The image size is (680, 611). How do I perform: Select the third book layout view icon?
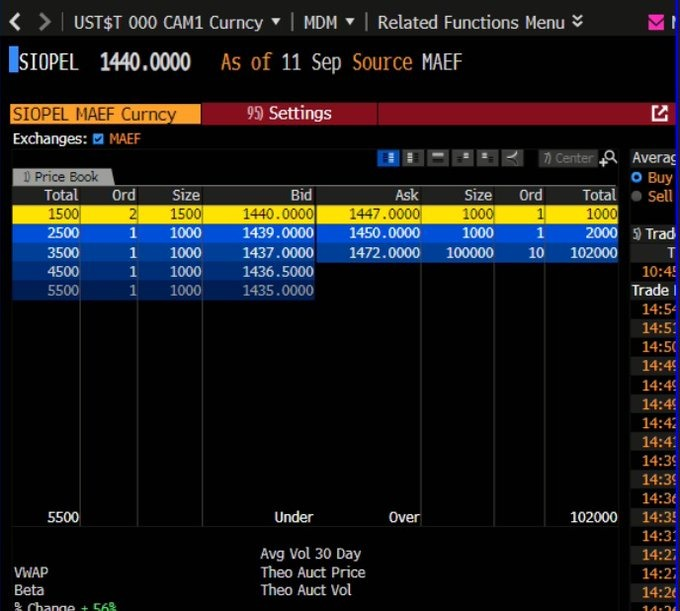437,158
